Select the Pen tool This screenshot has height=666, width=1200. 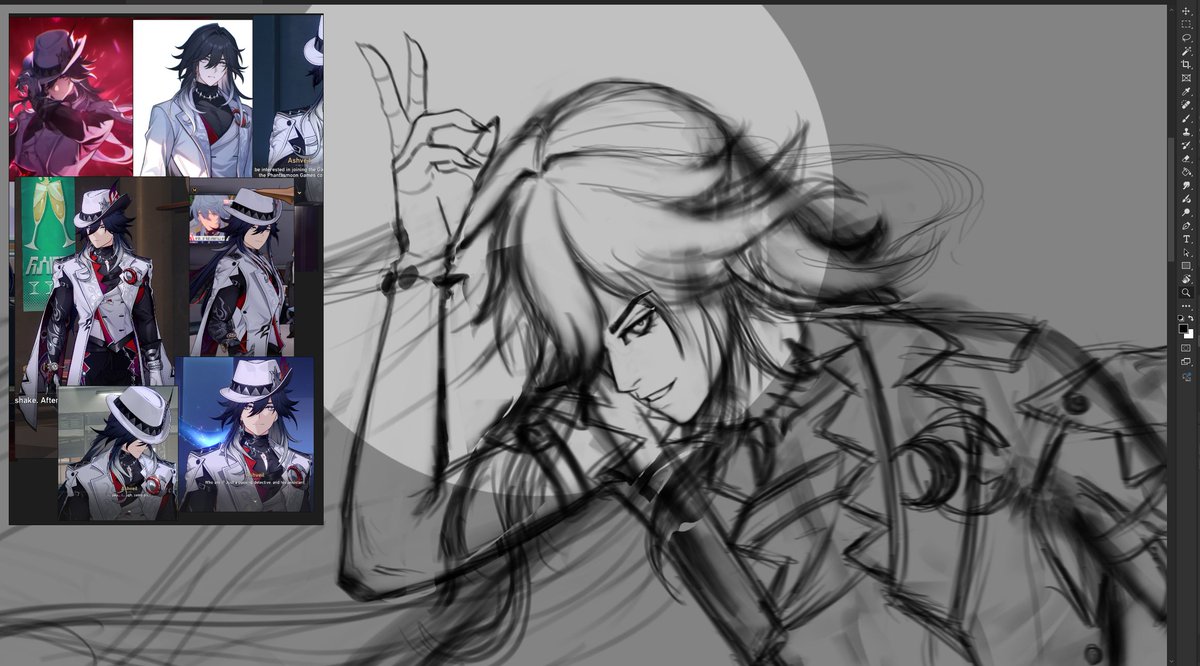pos(1186,225)
